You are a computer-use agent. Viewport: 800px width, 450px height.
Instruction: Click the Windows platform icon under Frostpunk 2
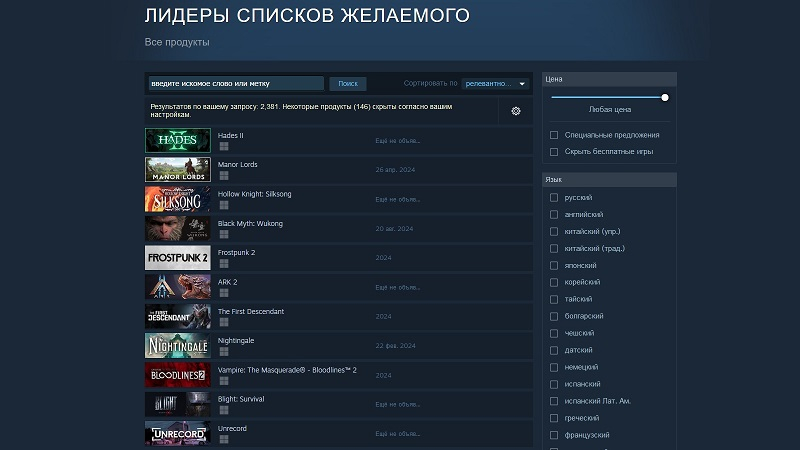223,264
